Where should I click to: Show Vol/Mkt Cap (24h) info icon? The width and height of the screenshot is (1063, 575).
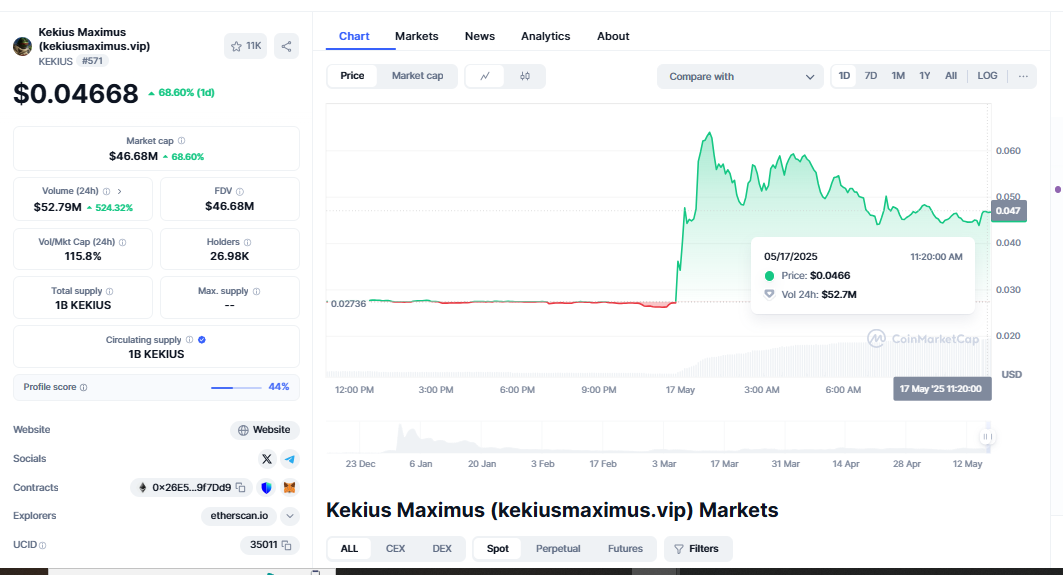pos(122,242)
